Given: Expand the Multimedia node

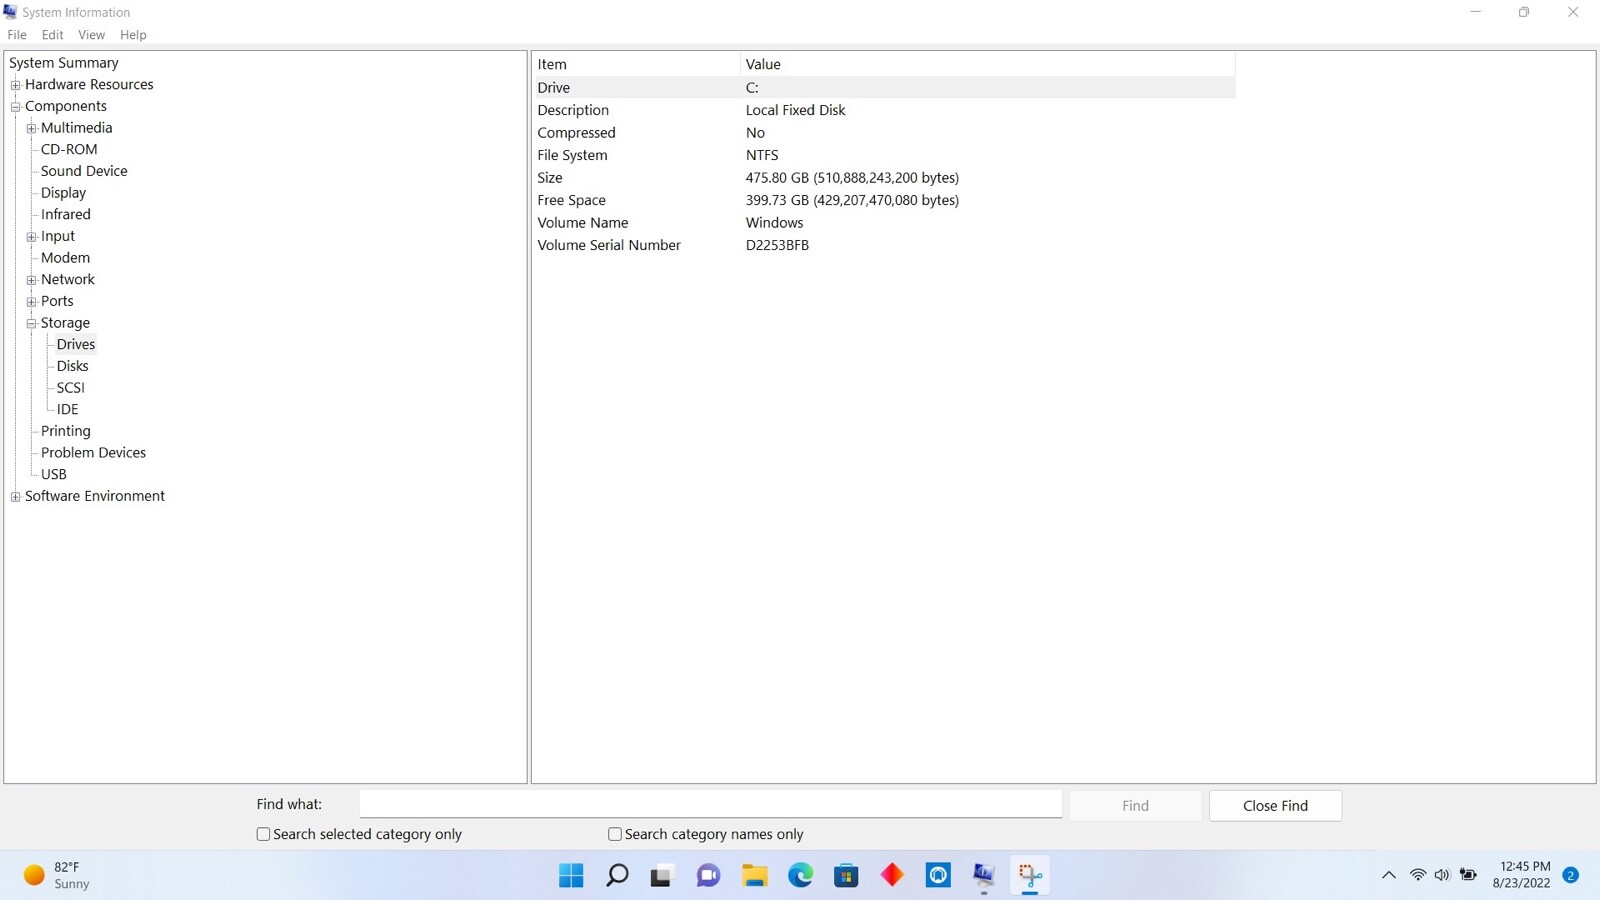Looking at the screenshot, I should pyautogui.click(x=32, y=128).
